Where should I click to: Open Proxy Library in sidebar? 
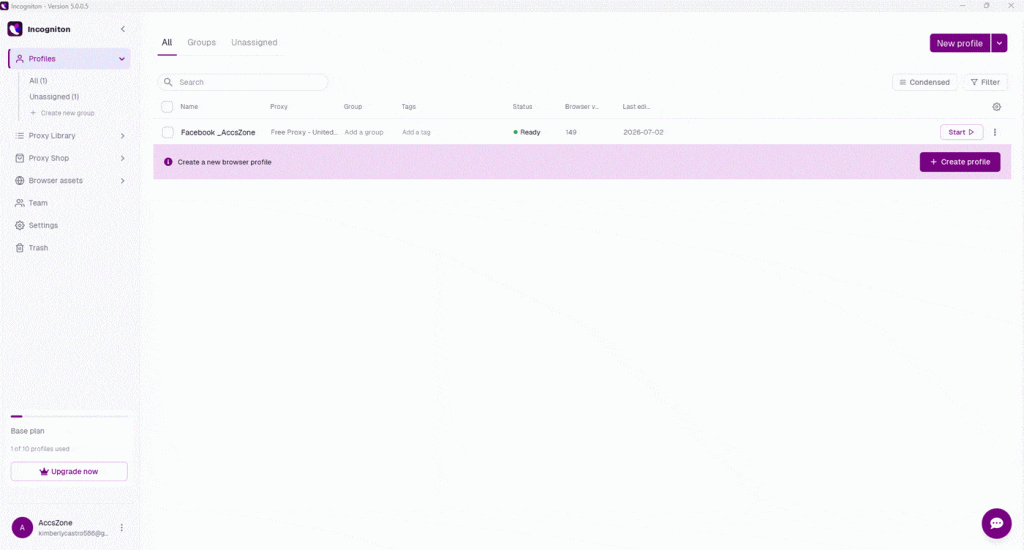[52, 136]
